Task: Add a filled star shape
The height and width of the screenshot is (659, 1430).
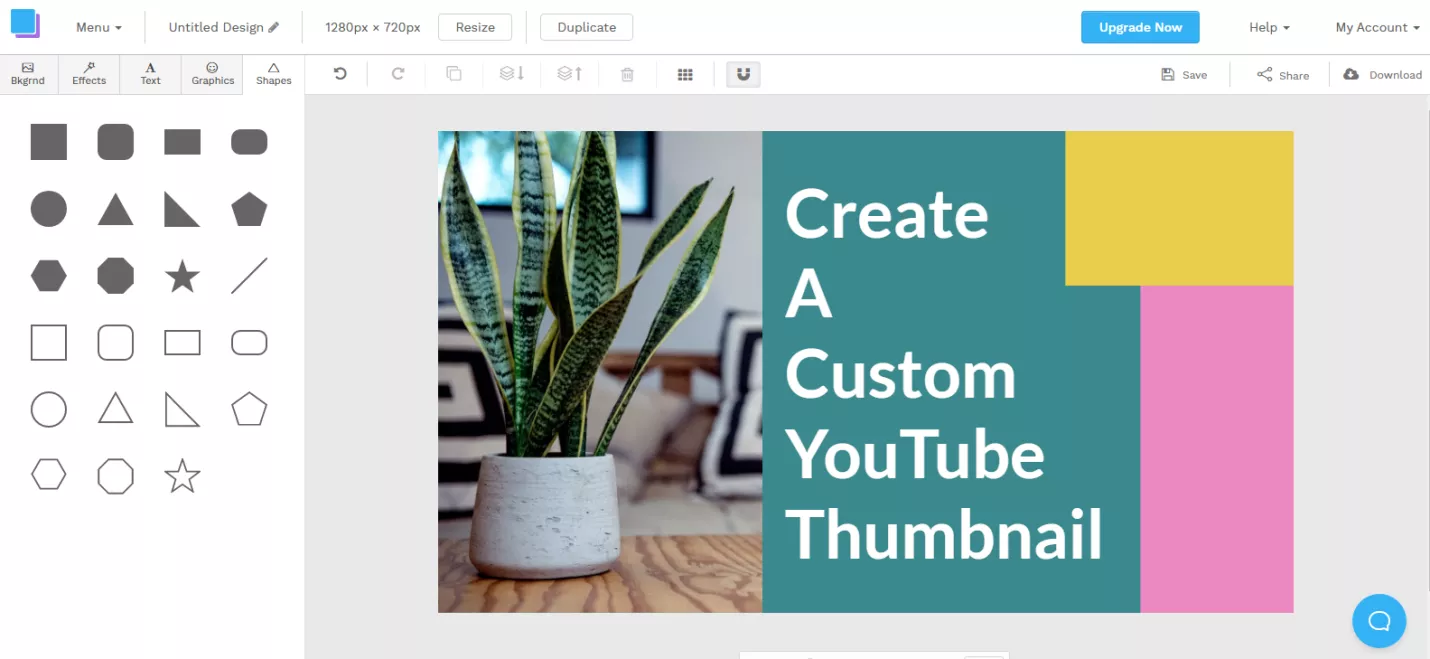Action: click(182, 275)
